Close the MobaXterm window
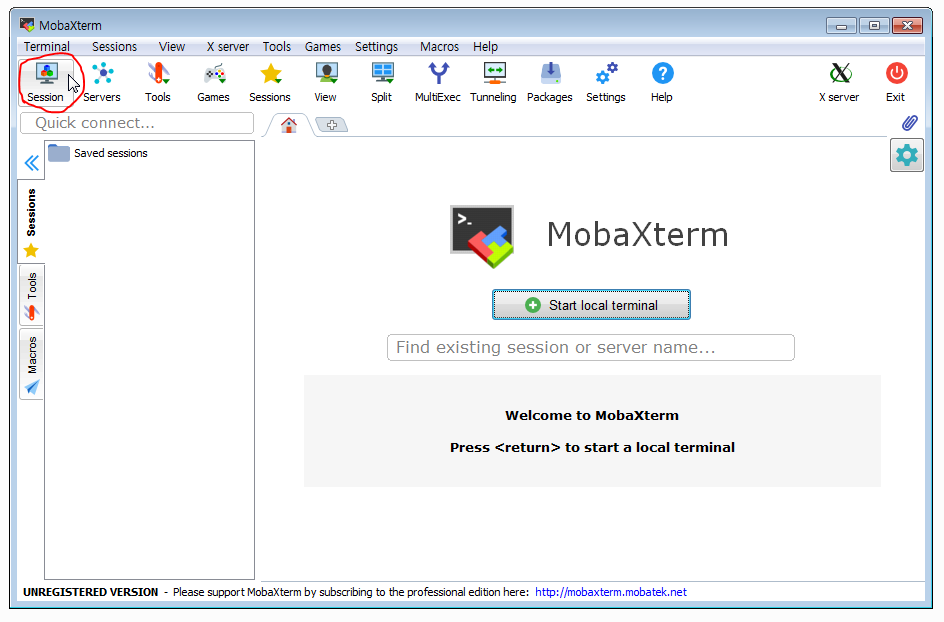The height and width of the screenshot is (622, 944). click(908, 25)
